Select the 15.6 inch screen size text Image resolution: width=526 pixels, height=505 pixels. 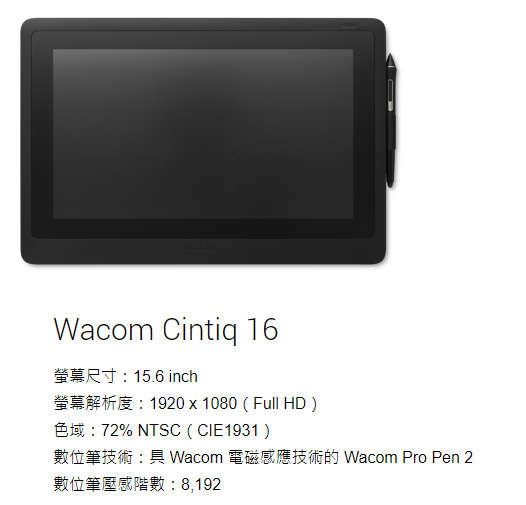[166, 376]
